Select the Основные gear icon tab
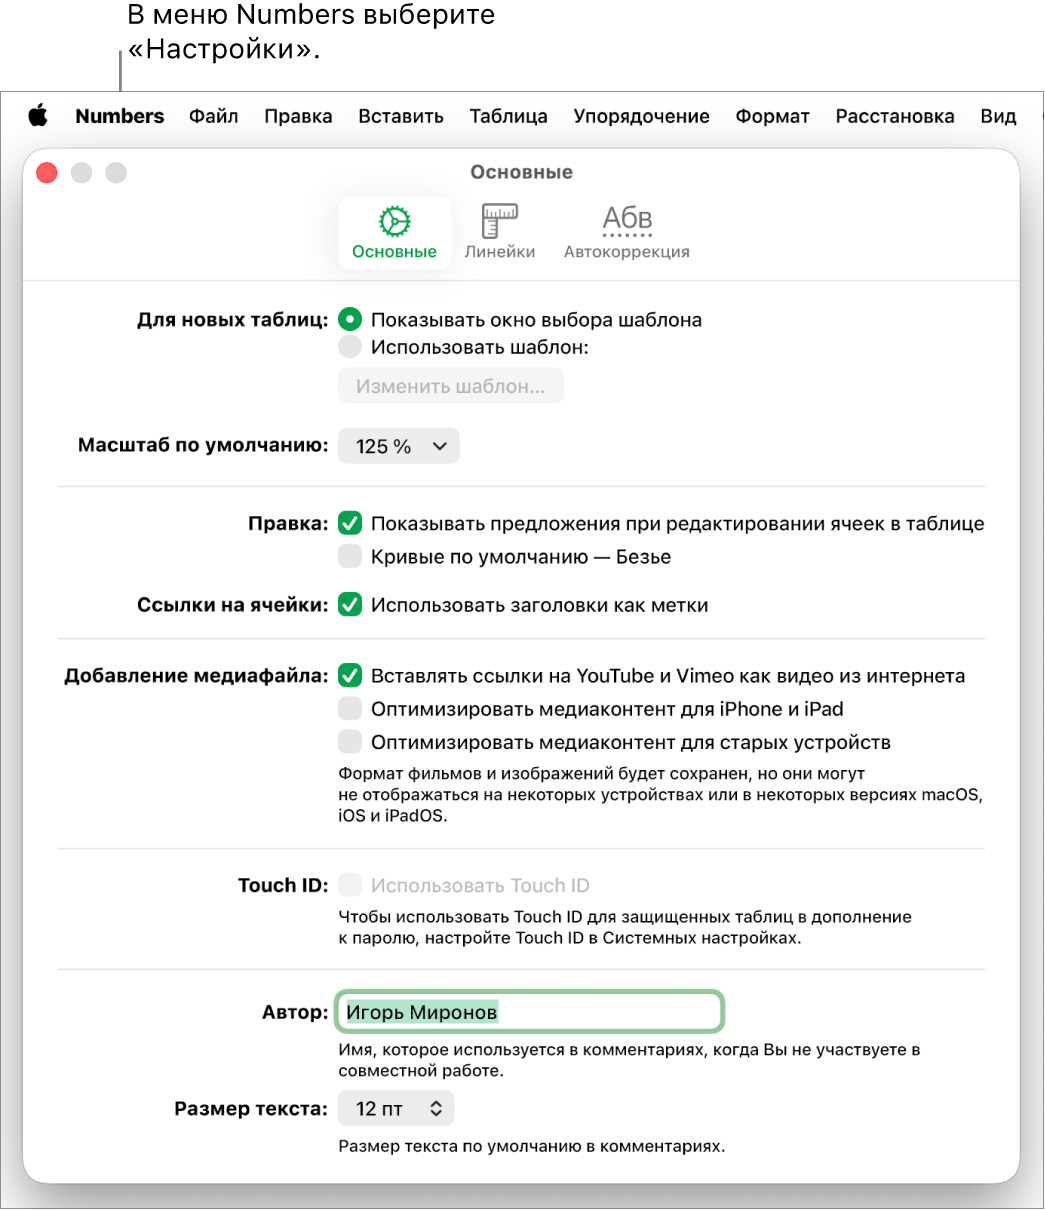The height and width of the screenshot is (1210, 1045). coord(394,233)
